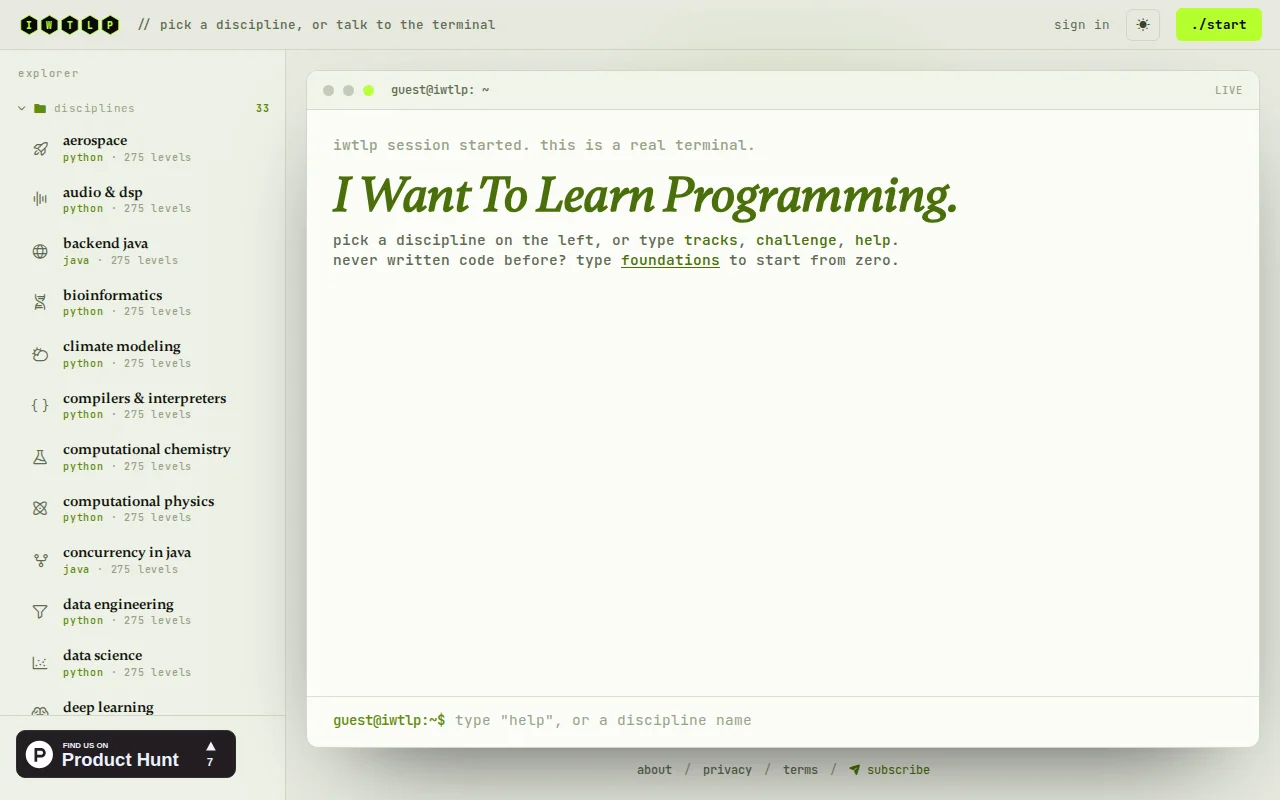The width and height of the screenshot is (1280, 800).
Task: Open the about footer link
Action: 654,770
